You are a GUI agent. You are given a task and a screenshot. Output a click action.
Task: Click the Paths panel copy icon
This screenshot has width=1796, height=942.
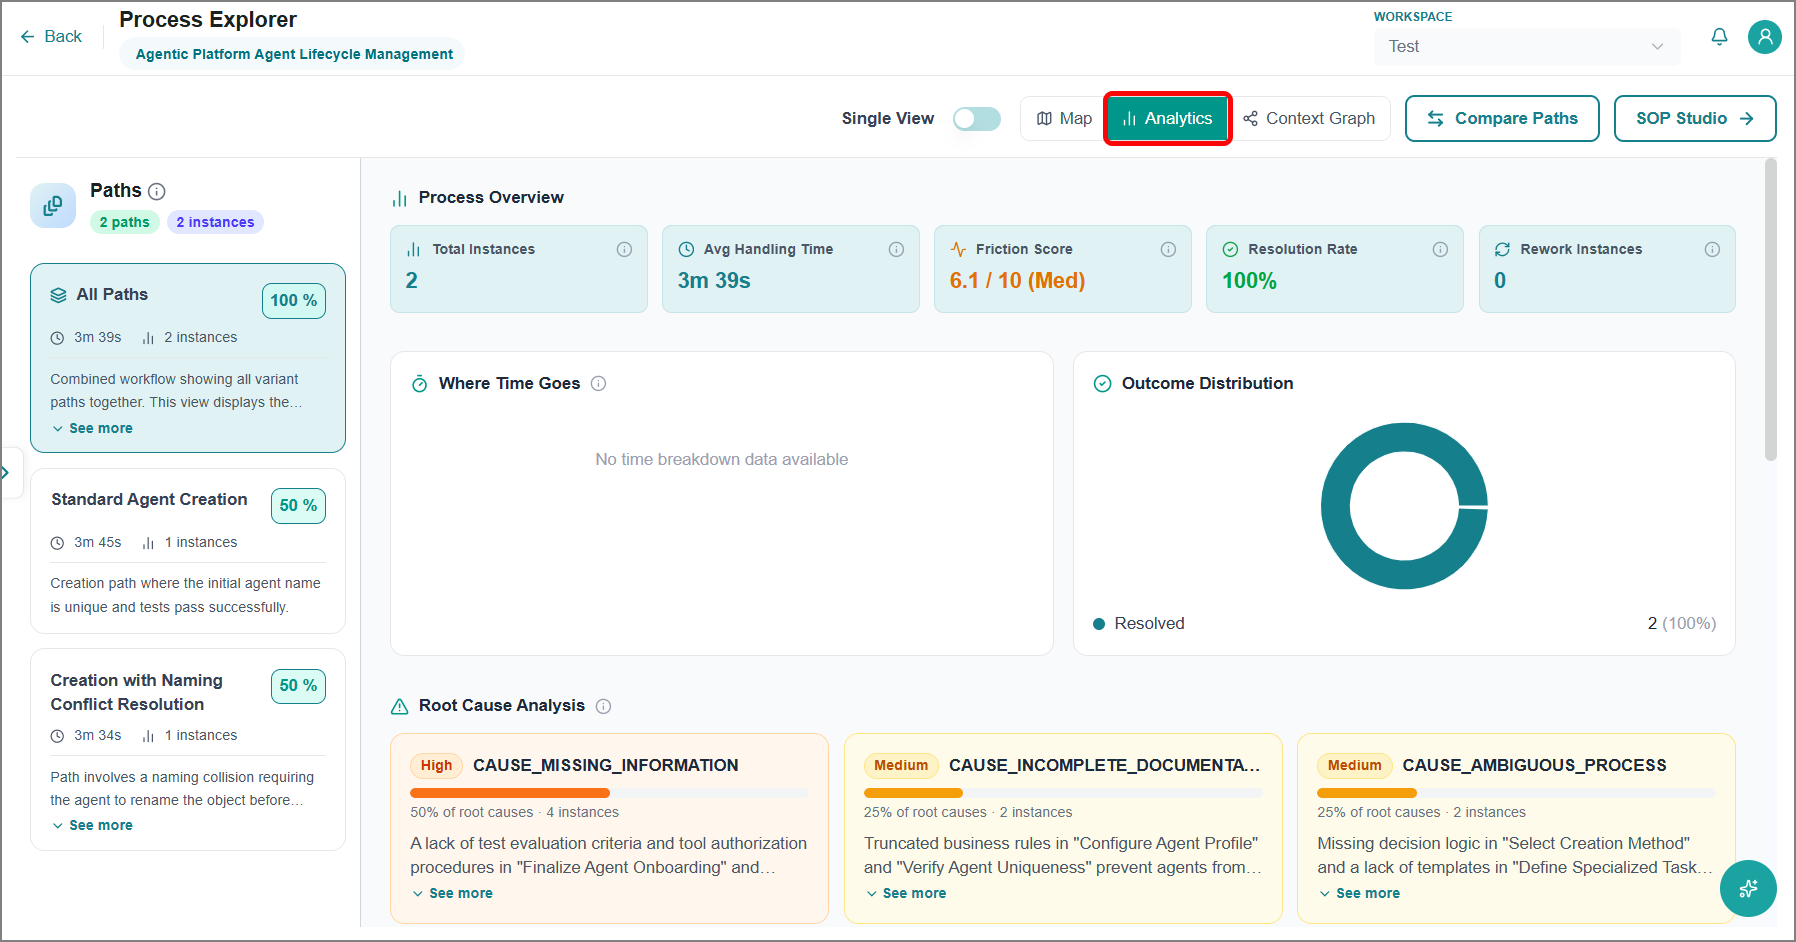pos(53,205)
